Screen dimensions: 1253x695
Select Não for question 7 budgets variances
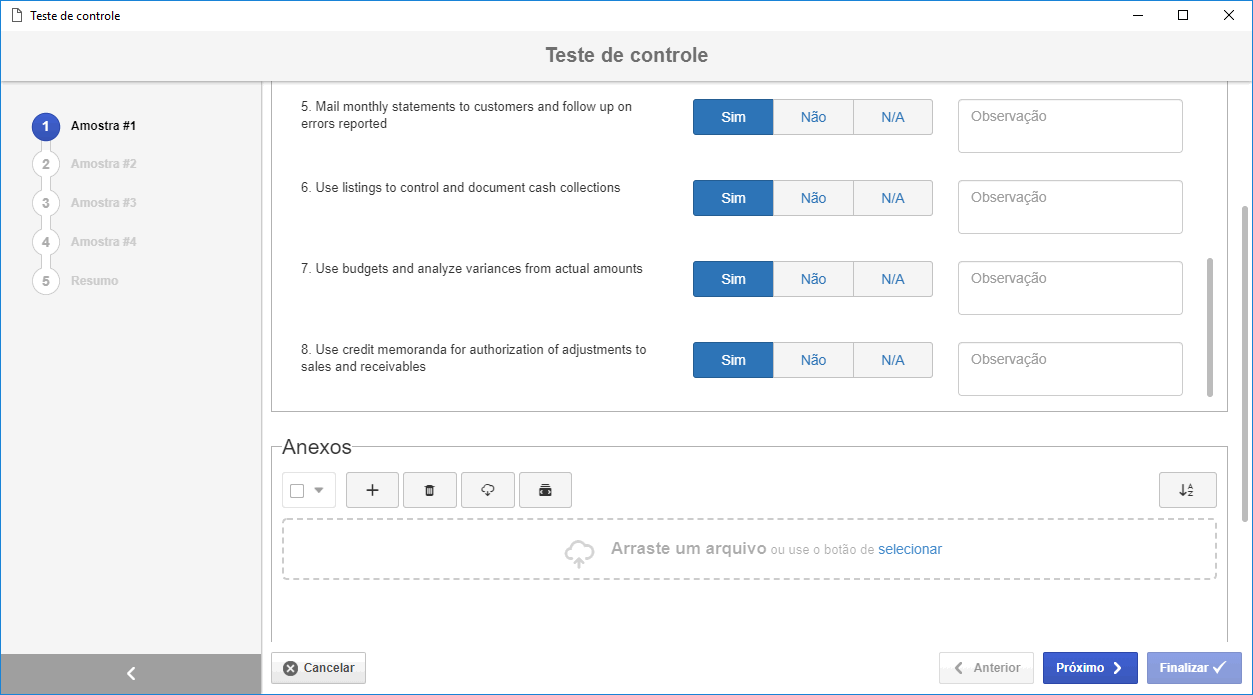tap(813, 279)
